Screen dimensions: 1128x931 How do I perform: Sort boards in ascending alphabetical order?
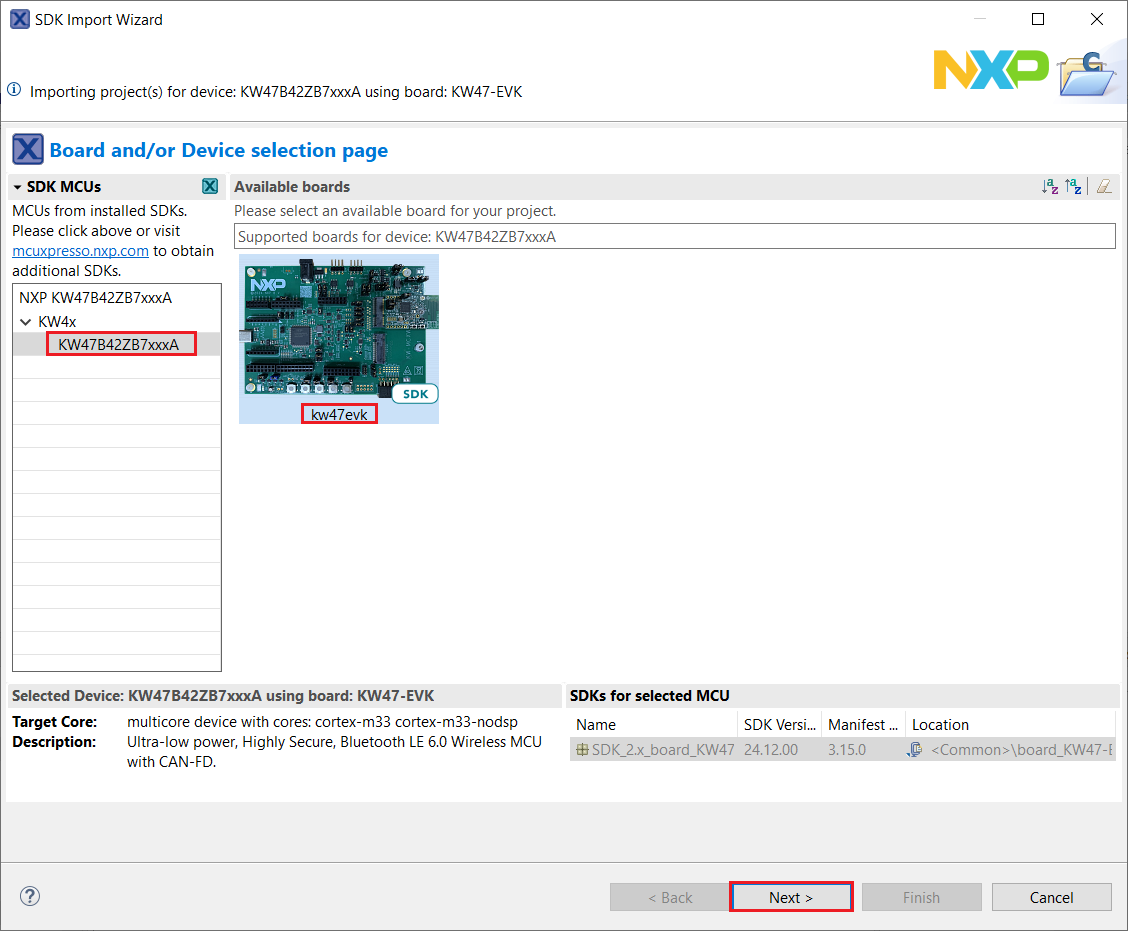(1049, 187)
